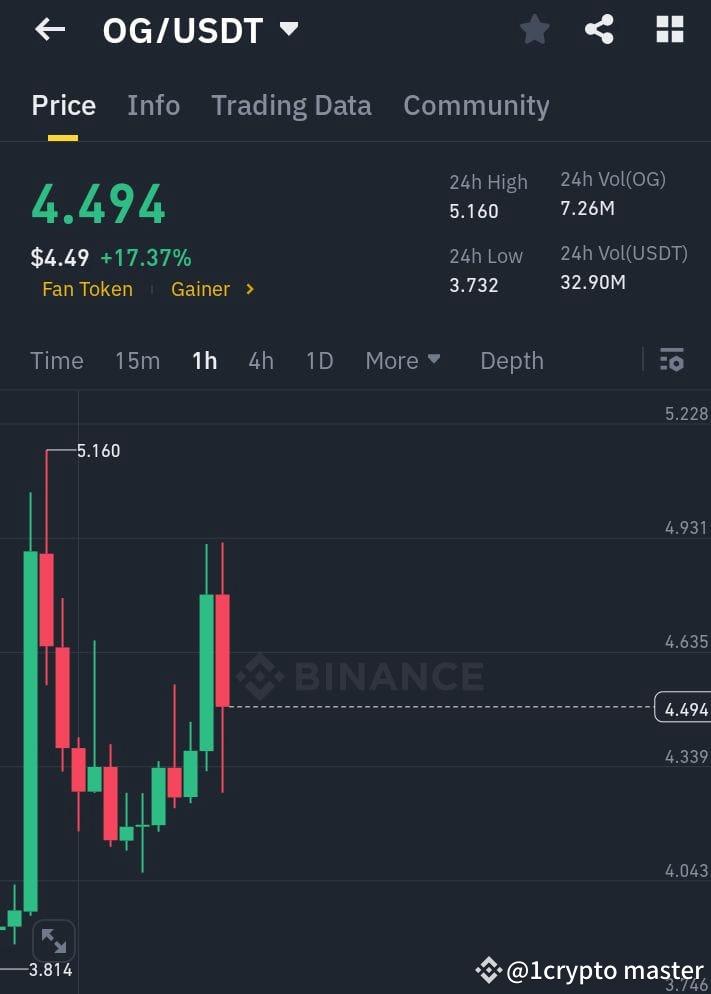Viewport: 711px width, 994px height.
Task: Show the Depth chart view
Action: click(512, 361)
